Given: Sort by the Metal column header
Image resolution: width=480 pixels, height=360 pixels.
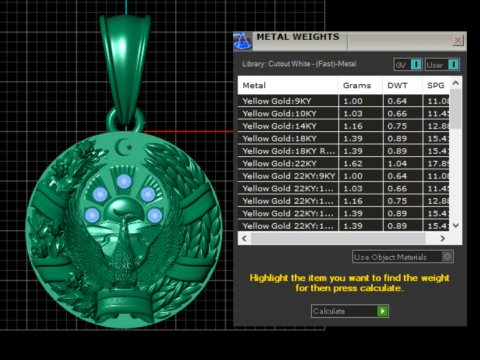Looking at the screenshot, I should [x=288, y=85].
